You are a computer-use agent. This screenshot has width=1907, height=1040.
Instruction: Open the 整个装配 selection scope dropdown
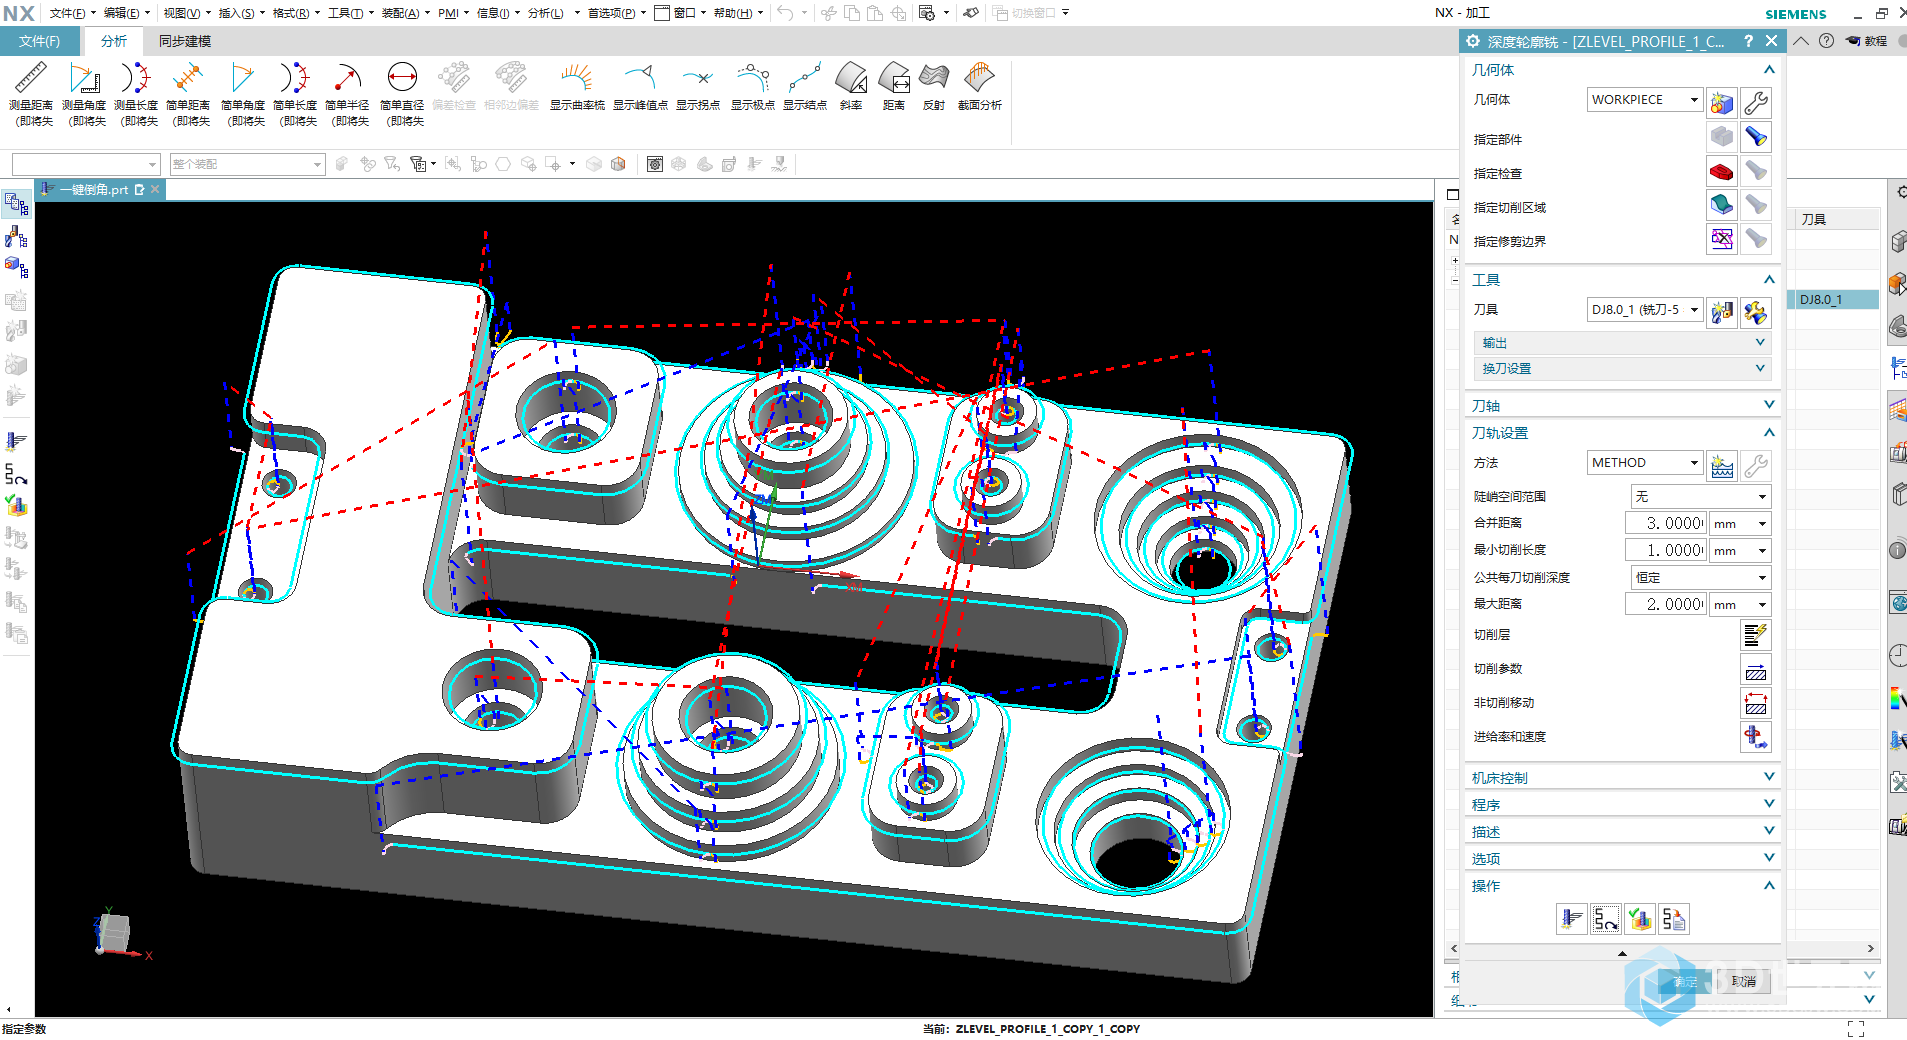(247, 164)
